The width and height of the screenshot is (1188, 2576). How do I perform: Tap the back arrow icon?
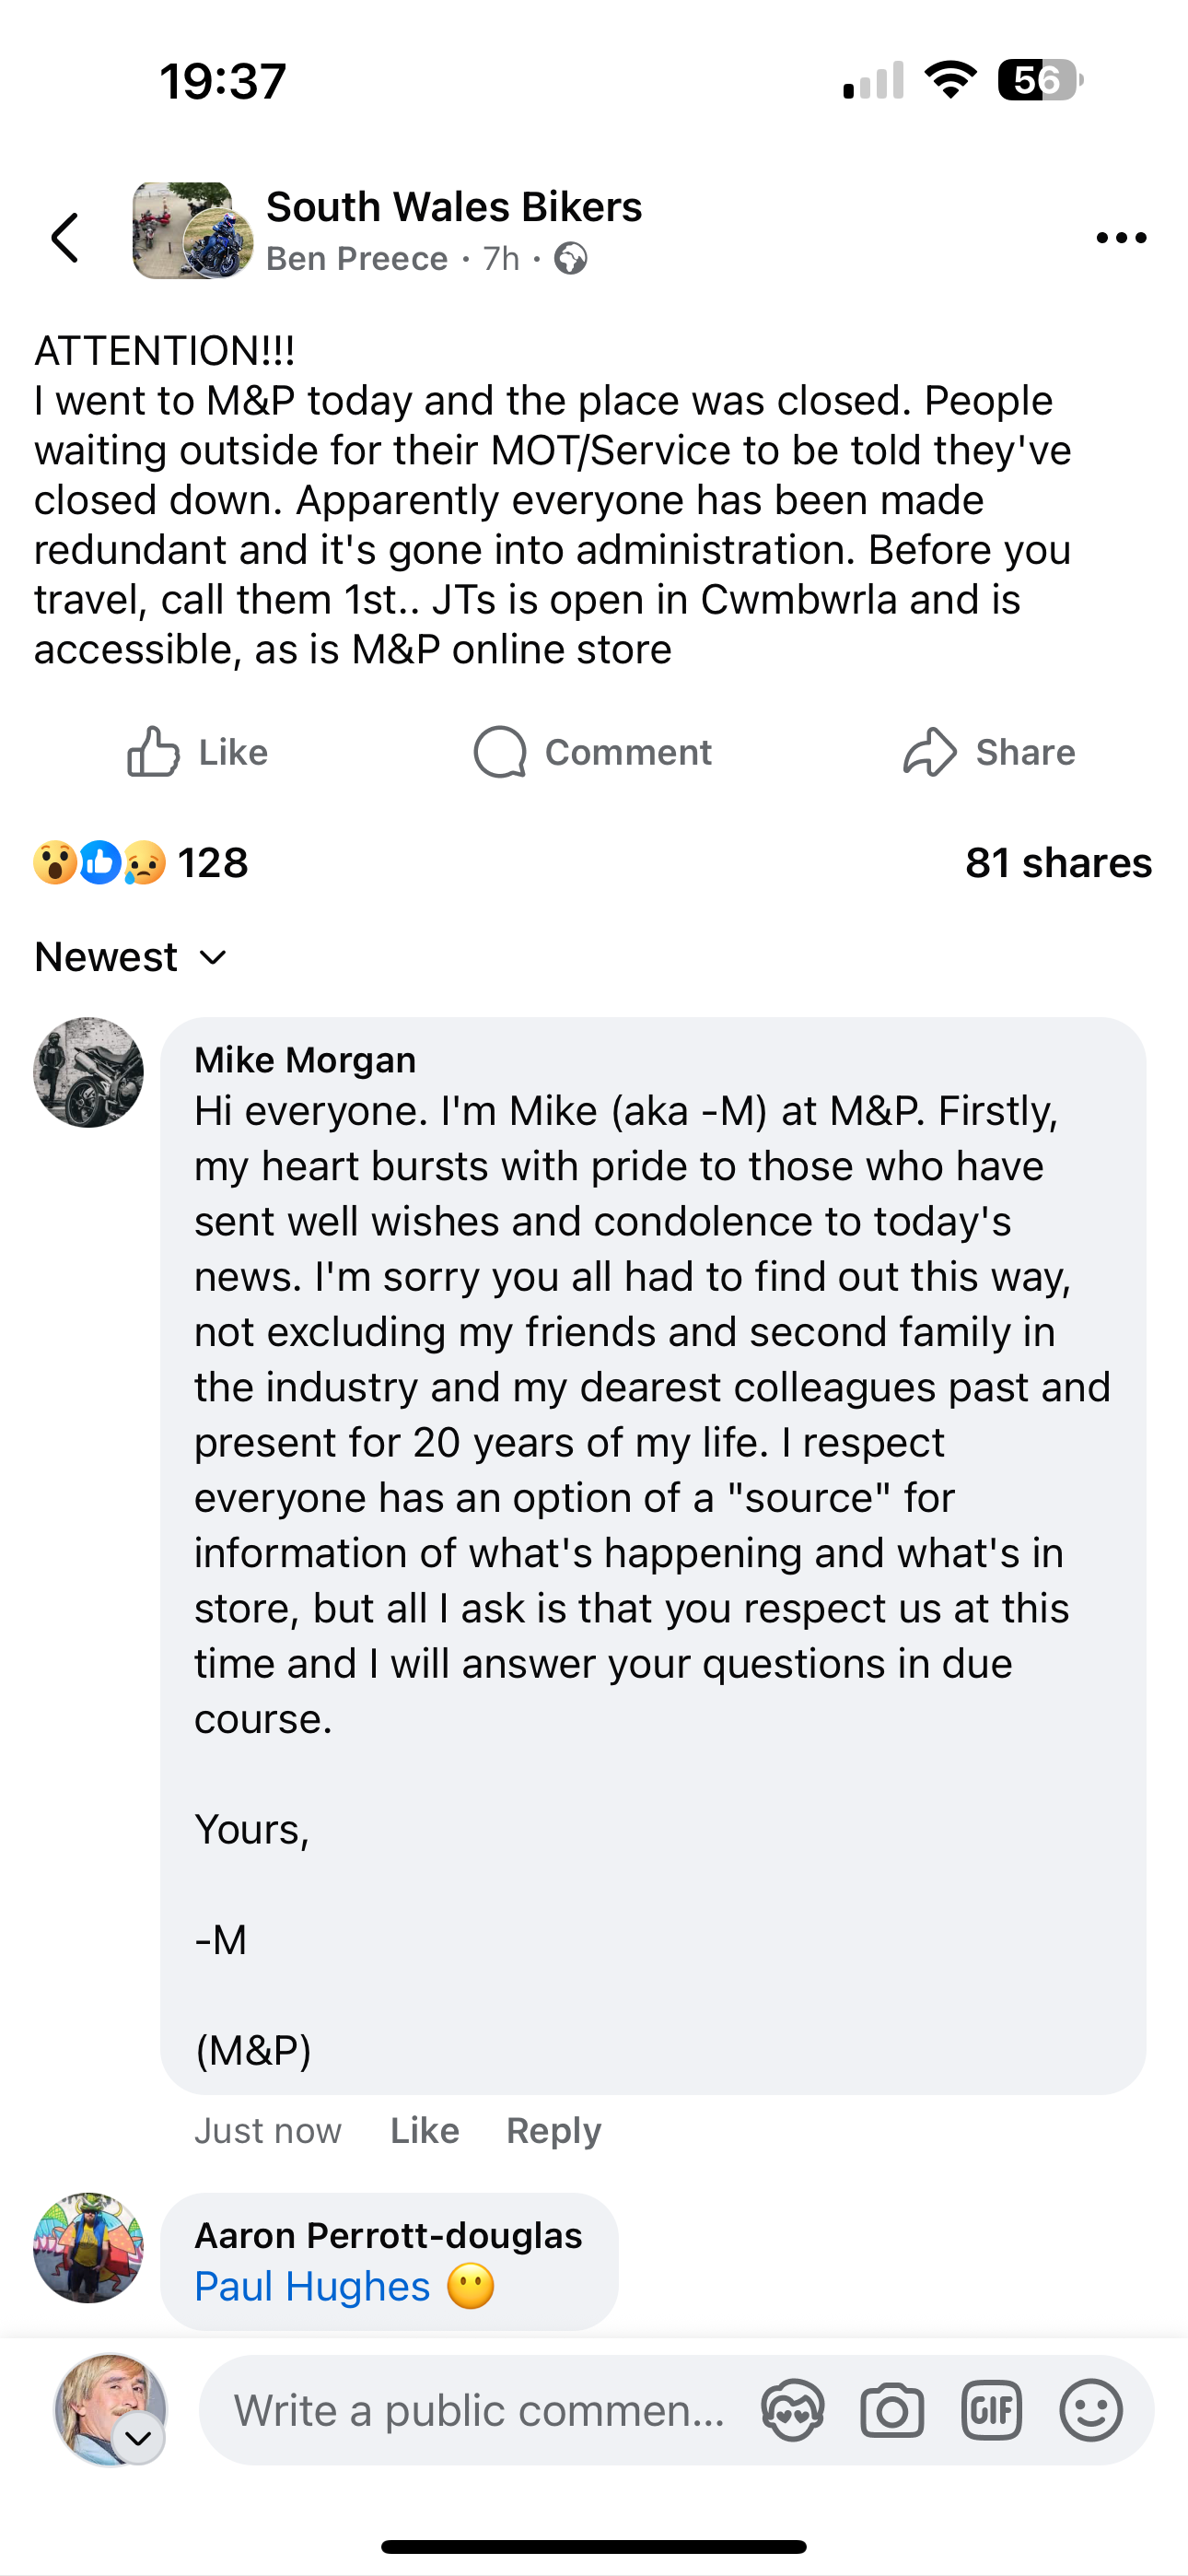tap(66, 237)
